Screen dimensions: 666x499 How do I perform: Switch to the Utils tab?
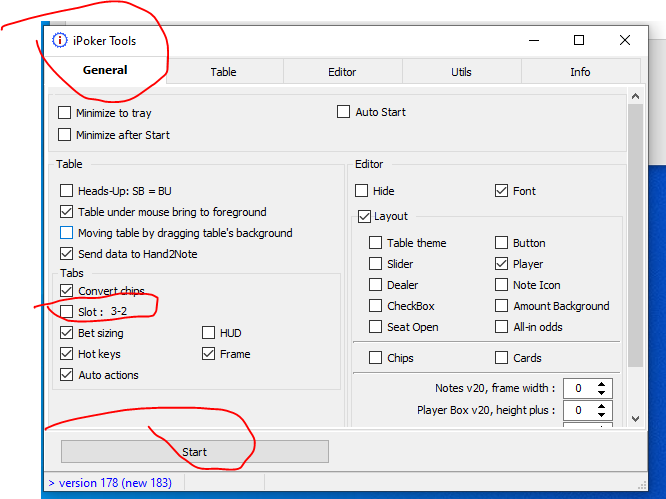(461, 72)
